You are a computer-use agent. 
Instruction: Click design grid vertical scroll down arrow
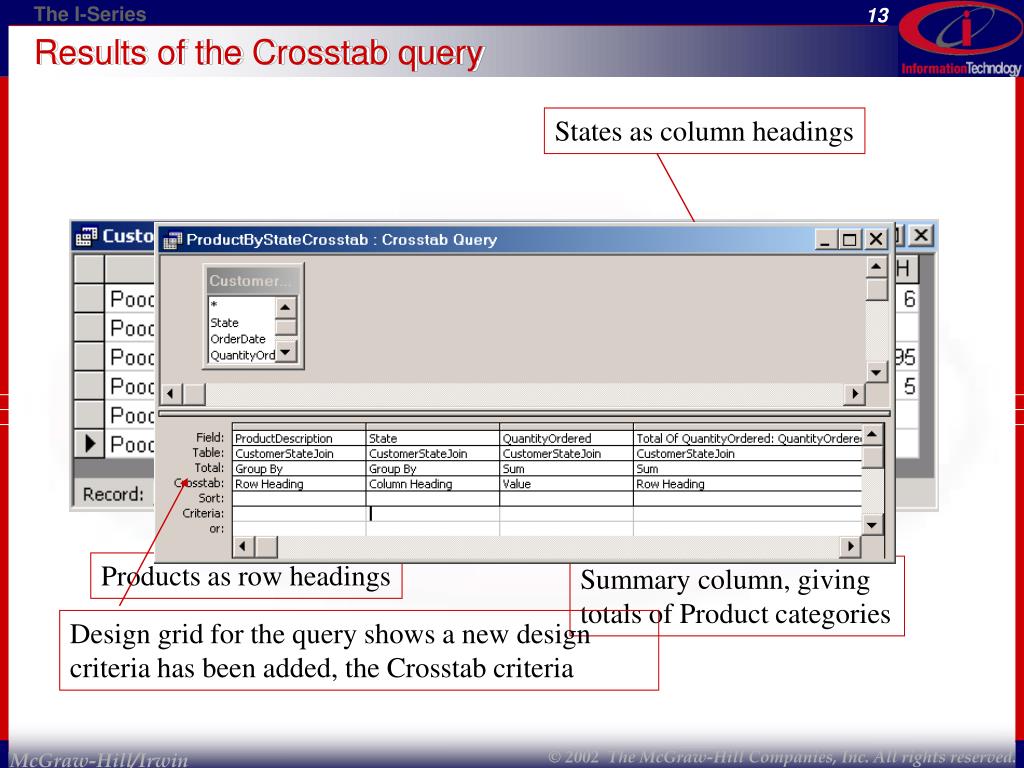pyautogui.click(x=872, y=524)
